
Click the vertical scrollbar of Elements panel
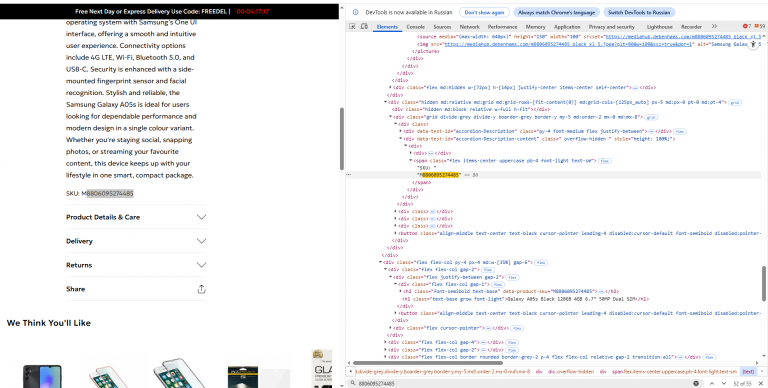(765, 283)
